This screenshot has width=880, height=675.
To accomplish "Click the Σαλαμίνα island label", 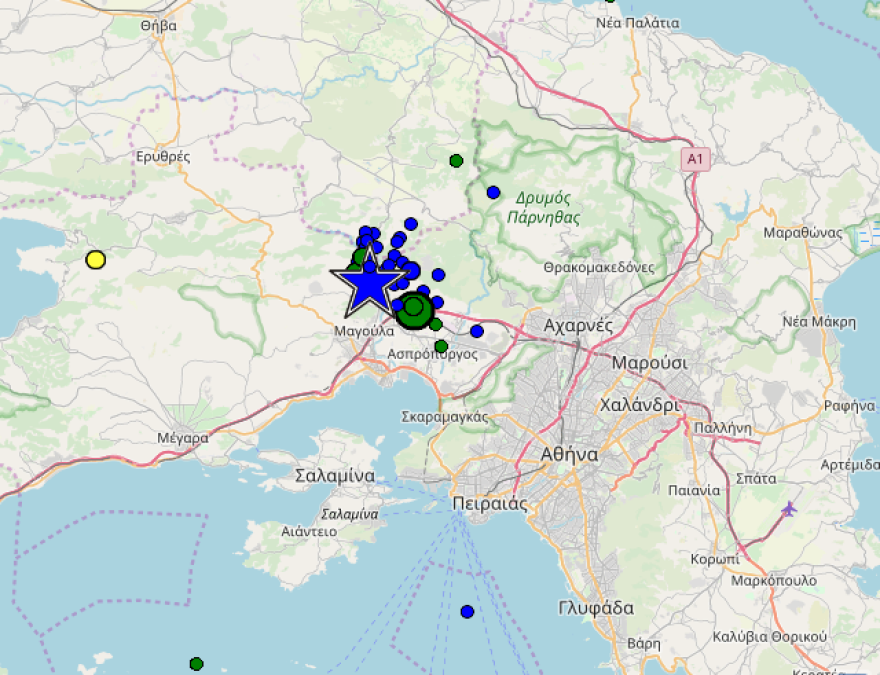I will click(335, 476).
